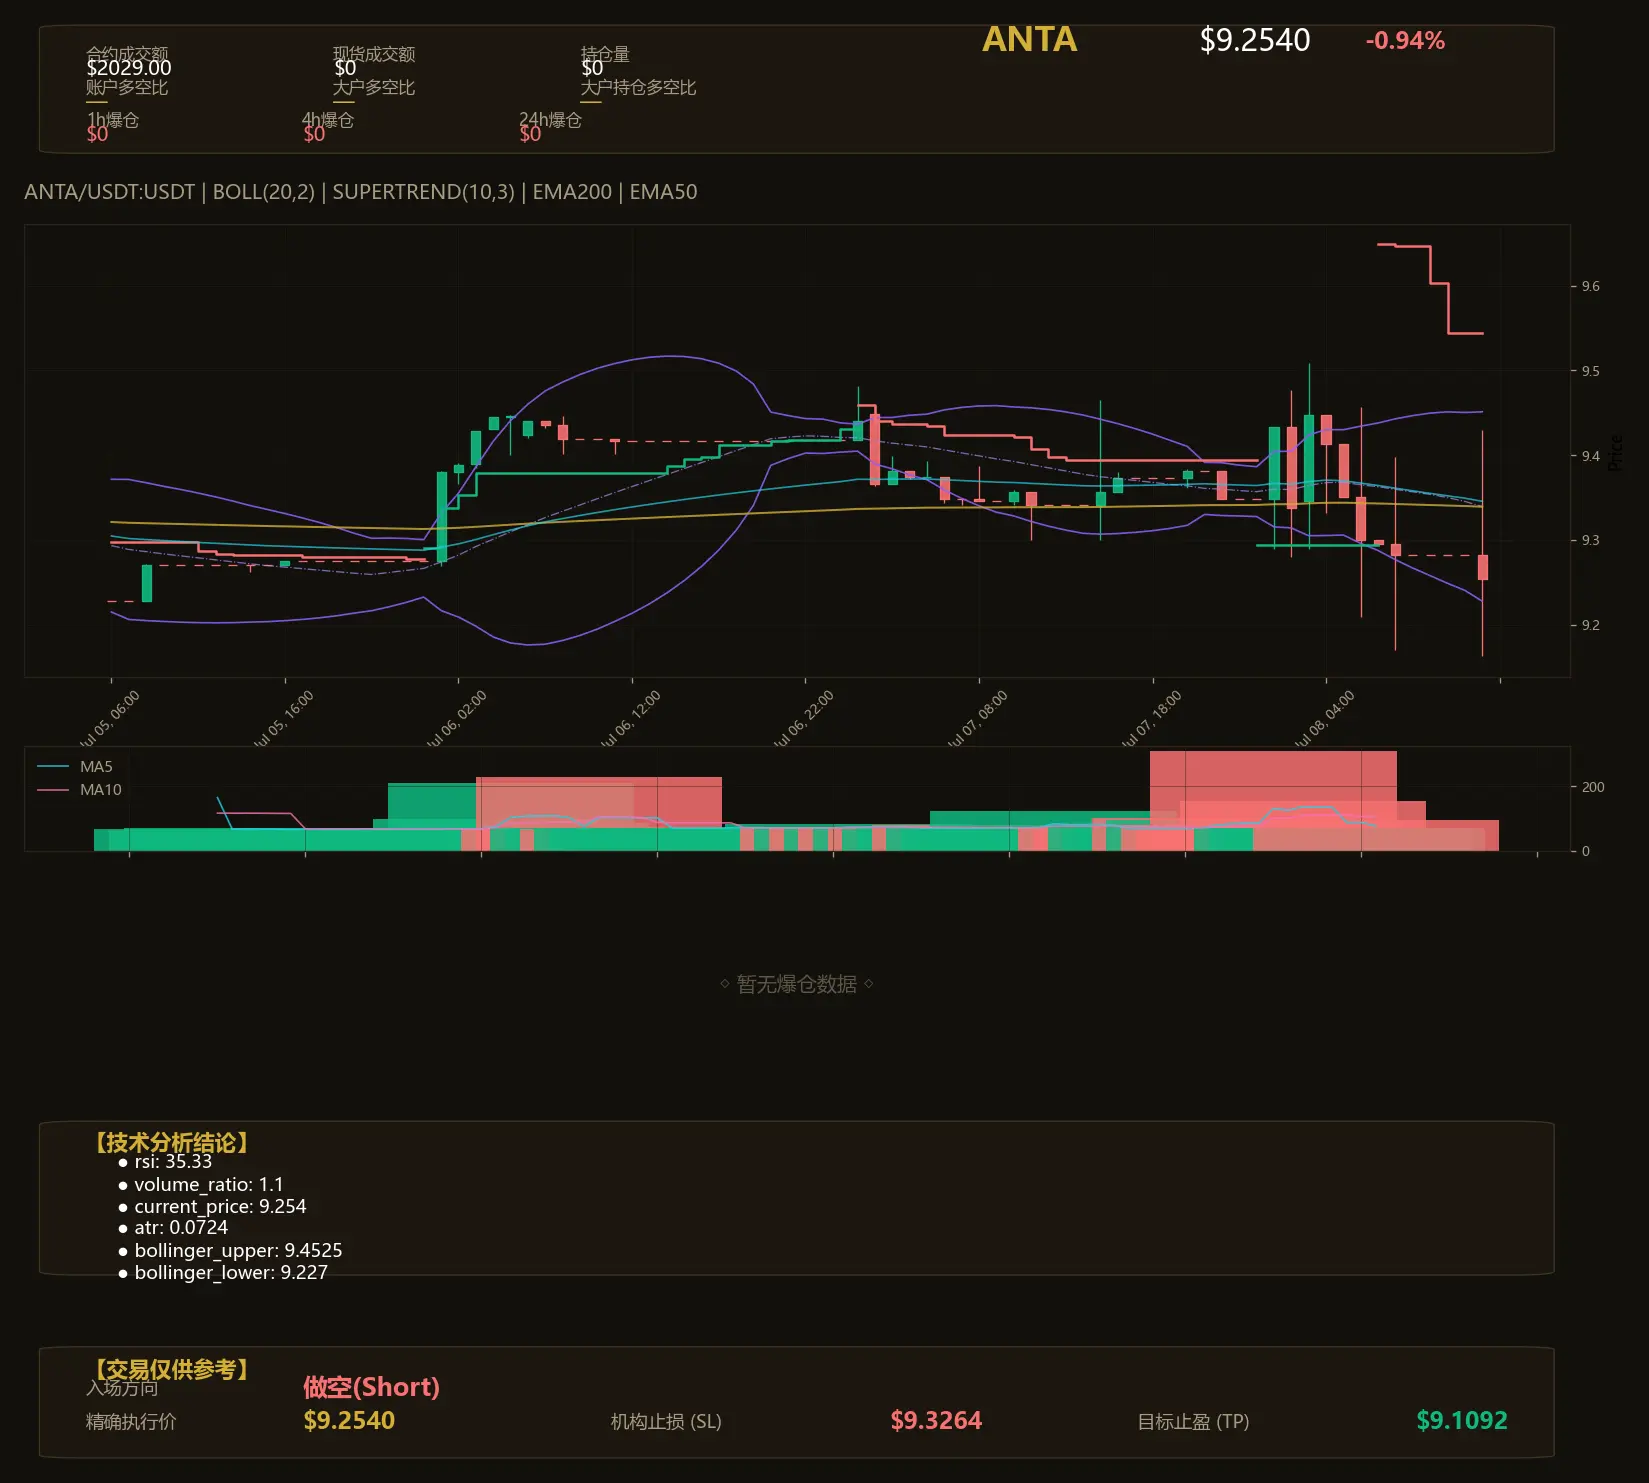1649x1483 pixels.
Task: Click the Jul 05, 16:00 time axis label
Action: pos(284,718)
